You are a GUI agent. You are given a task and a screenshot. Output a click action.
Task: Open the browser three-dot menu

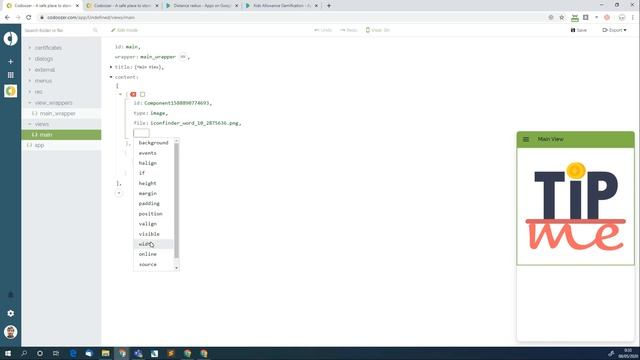(633, 18)
